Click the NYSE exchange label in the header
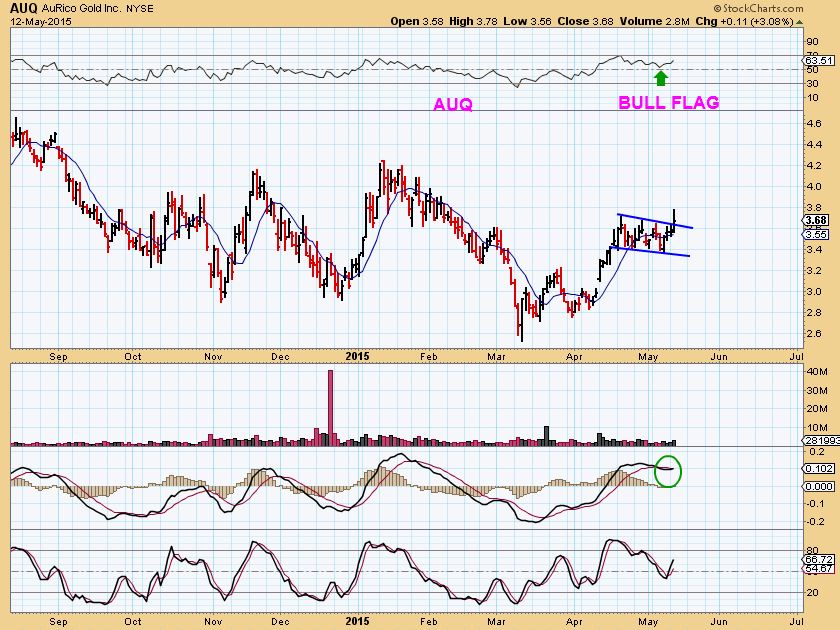 pyautogui.click(x=140, y=9)
